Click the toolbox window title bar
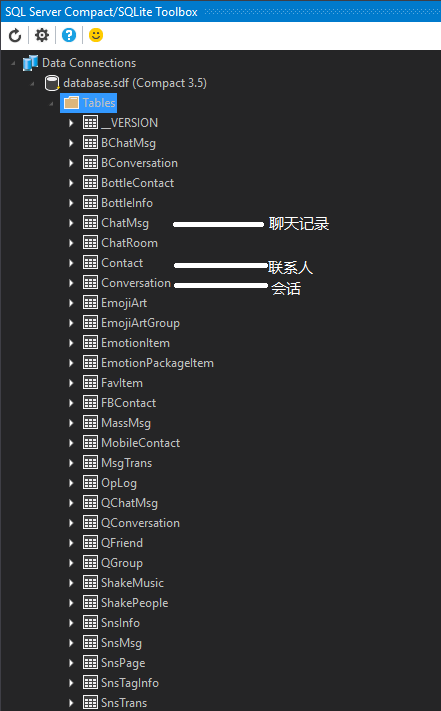441x711 pixels. 220,12
